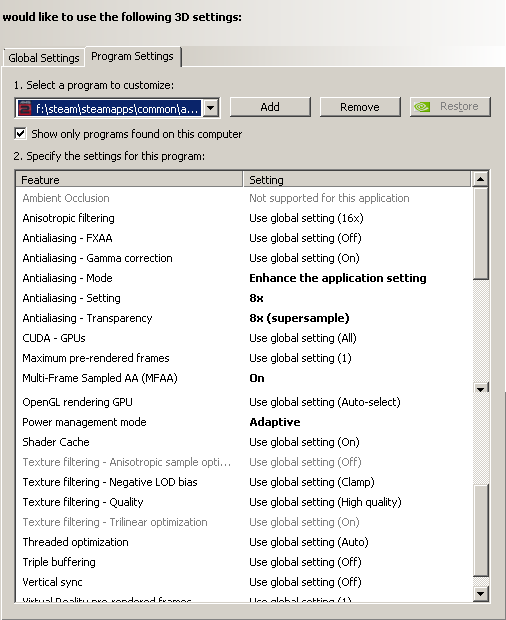
Task: Select Antialiasing - FXAA row
Action: (244, 238)
